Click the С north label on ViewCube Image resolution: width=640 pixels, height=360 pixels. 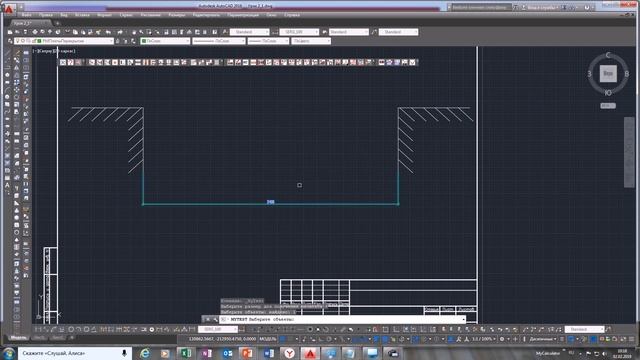(x=608, y=55)
